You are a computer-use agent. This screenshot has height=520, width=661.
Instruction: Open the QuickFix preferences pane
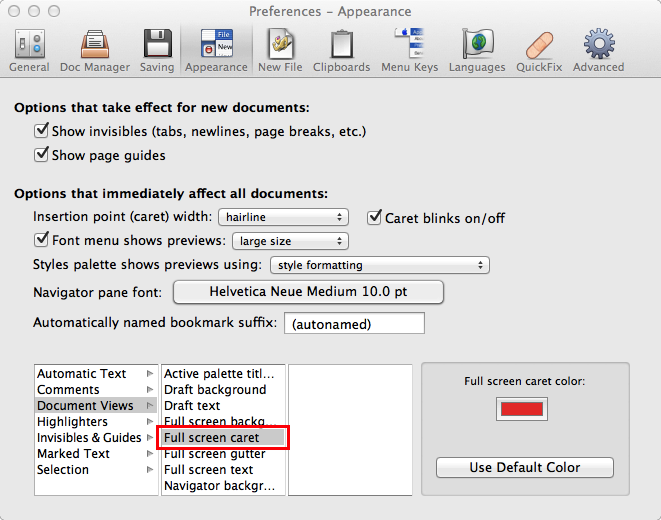click(540, 50)
